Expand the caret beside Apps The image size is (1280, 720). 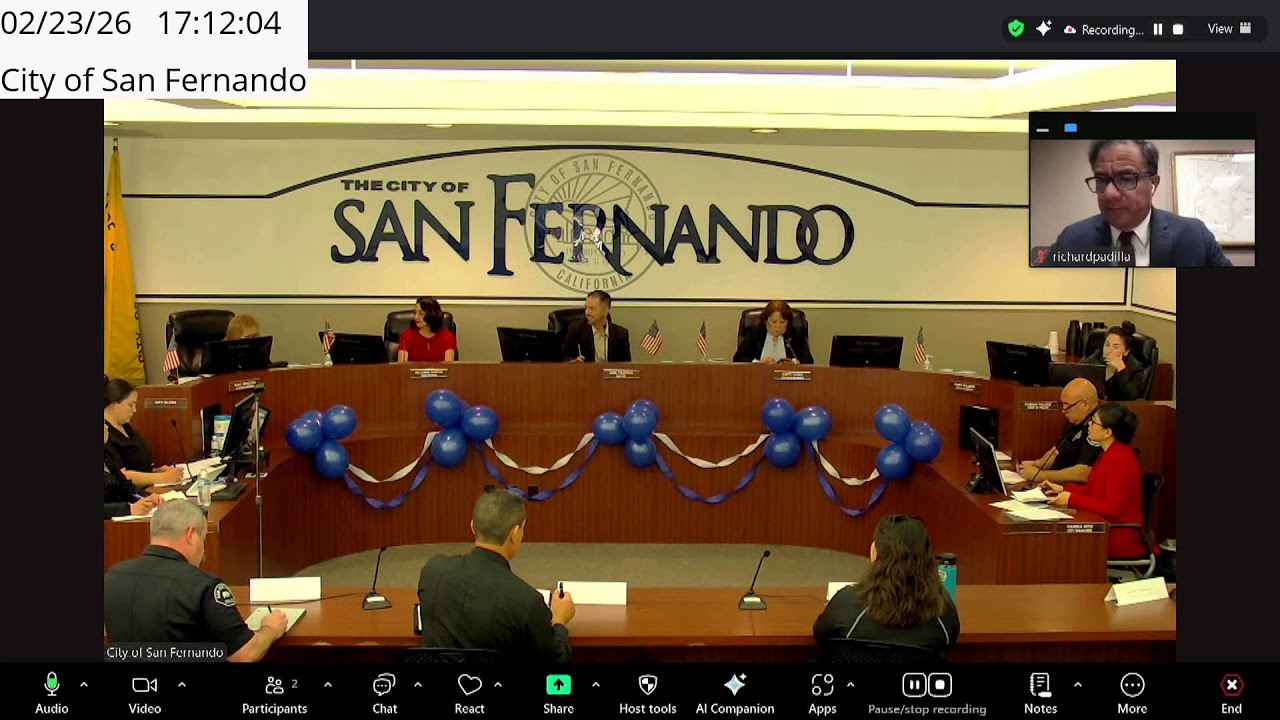(851, 685)
